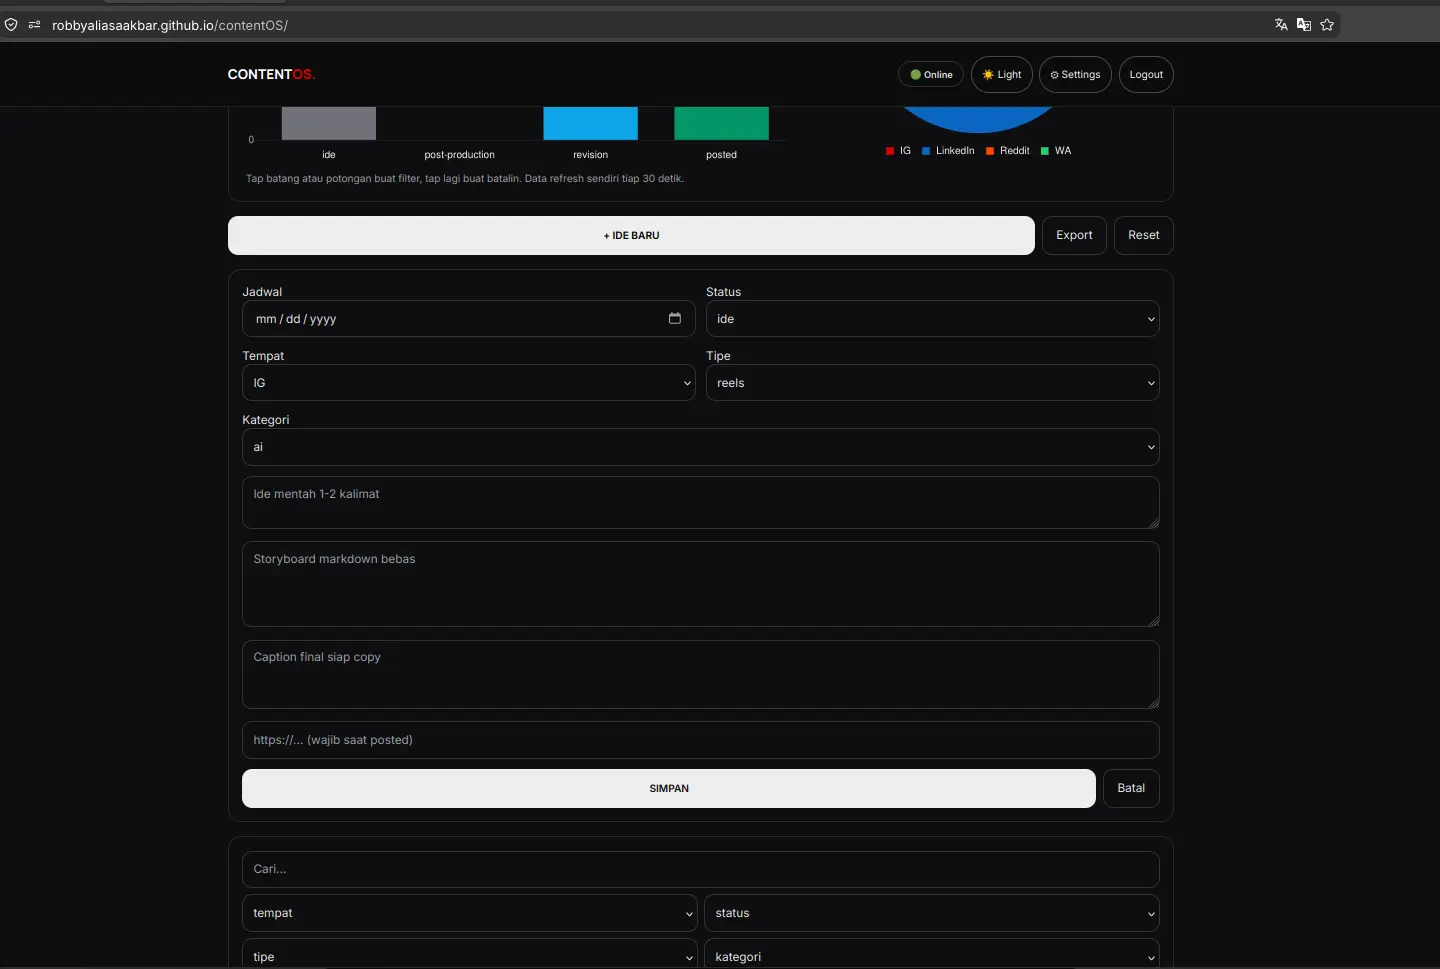1440x969 pixels.
Task: Filter by the green posted bar
Action: point(721,123)
